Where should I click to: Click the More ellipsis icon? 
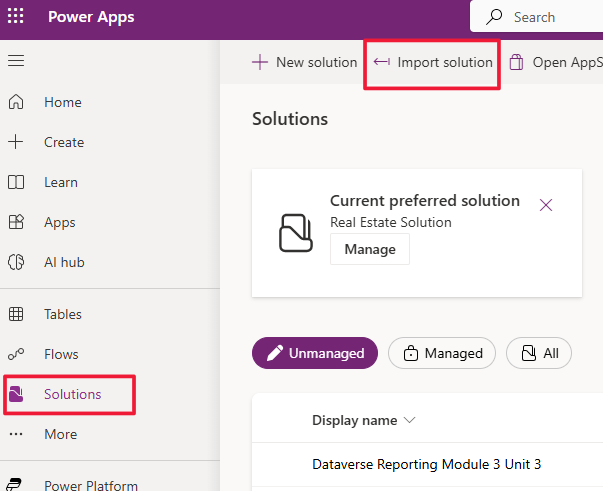pyautogui.click(x=16, y=434)
